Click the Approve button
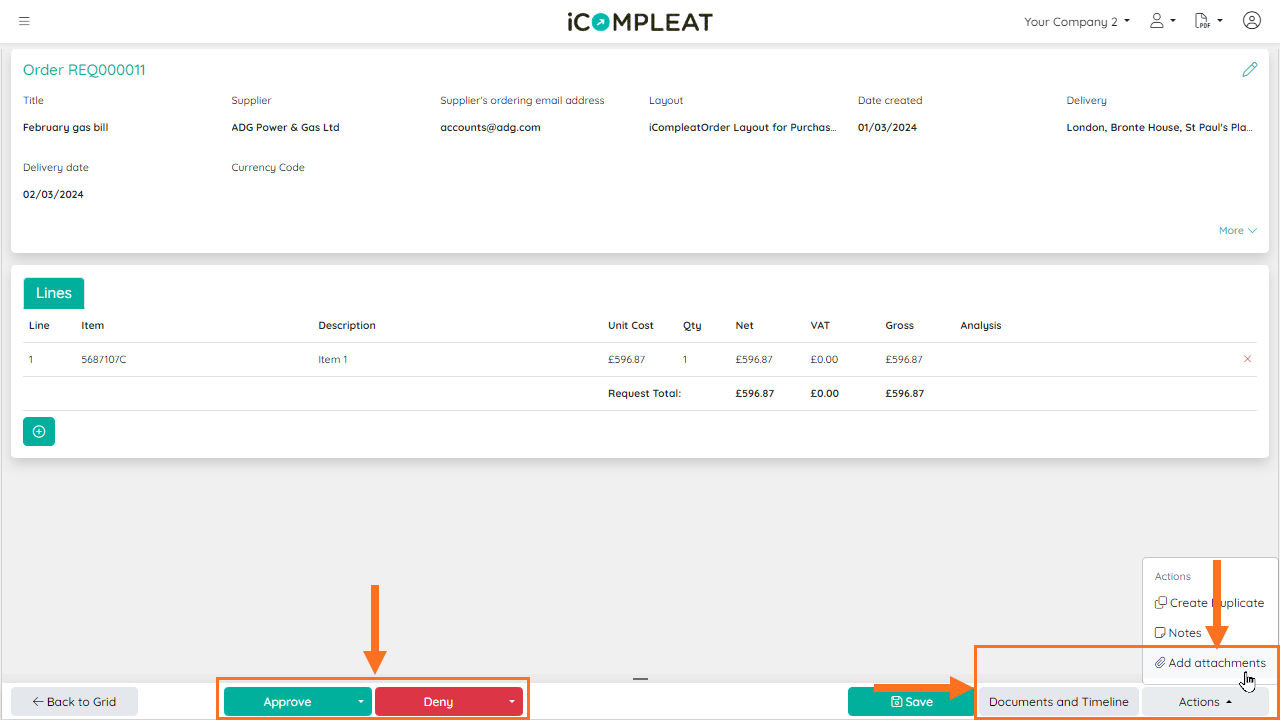The width and height of the screenshot is (1280, 720). click(287, 702)
